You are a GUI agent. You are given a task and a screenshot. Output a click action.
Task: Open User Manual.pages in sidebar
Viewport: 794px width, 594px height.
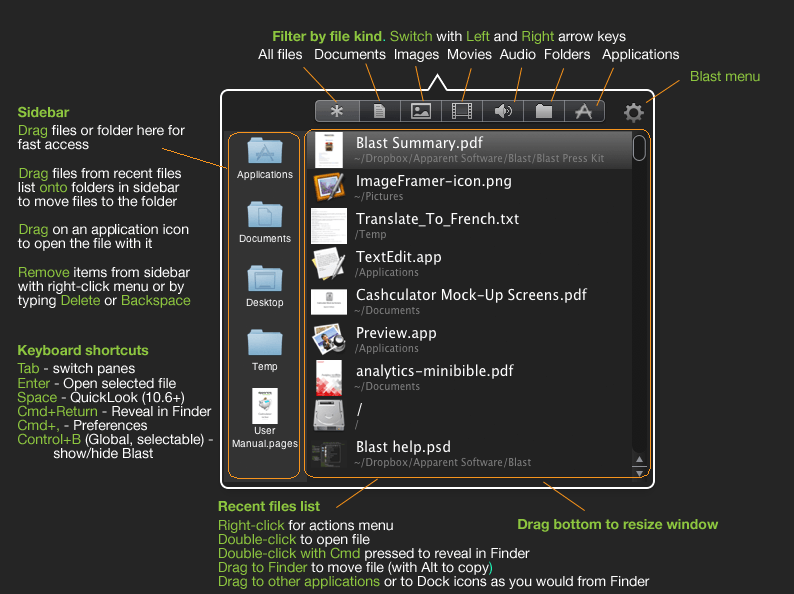pos(265,406)
